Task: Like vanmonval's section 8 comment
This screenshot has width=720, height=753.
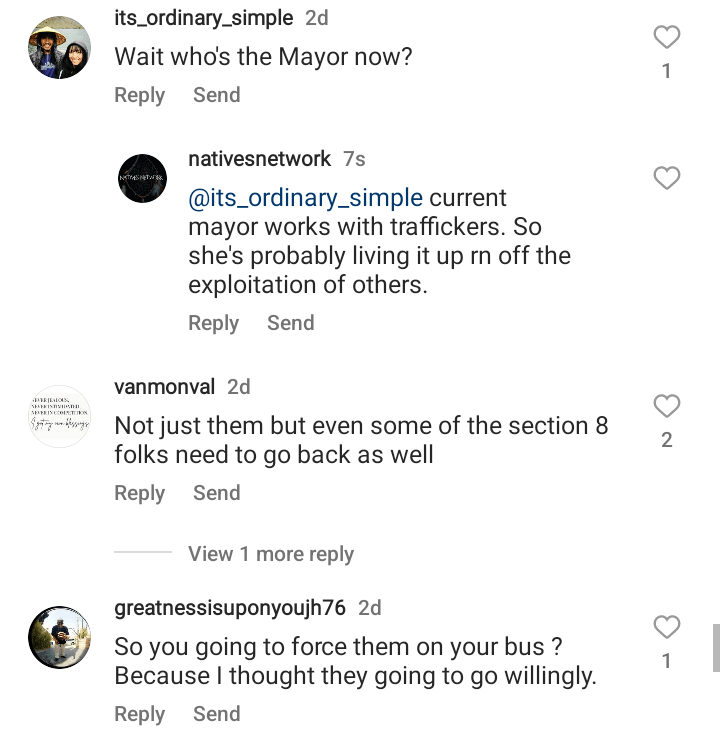Action: [666, 406]
